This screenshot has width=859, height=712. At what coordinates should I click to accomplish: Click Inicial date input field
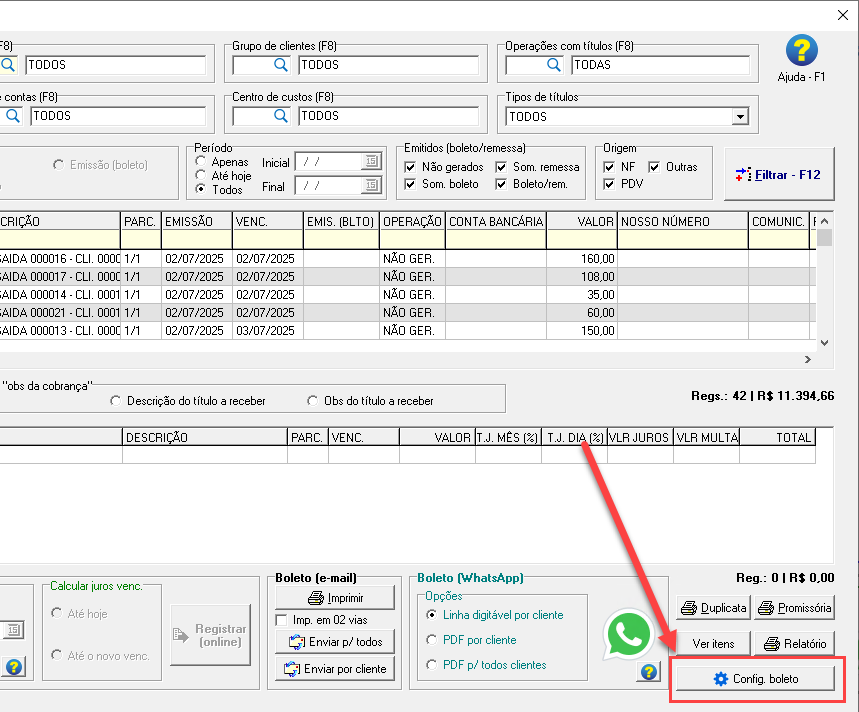click(x=330, y=161)
